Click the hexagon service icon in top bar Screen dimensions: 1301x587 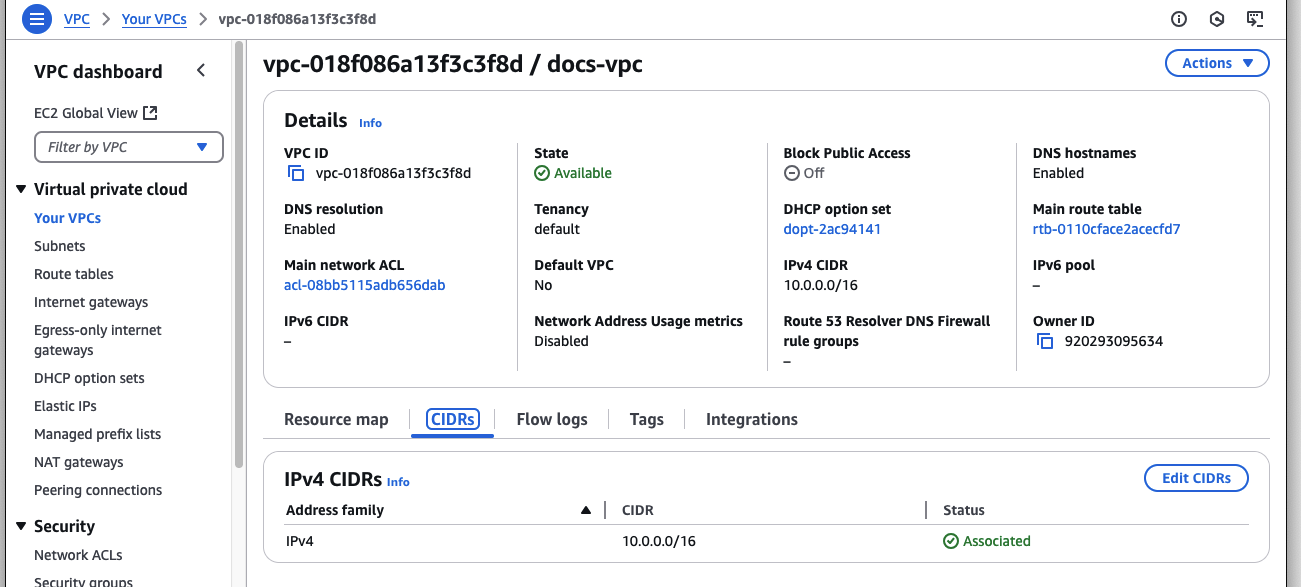[x=1216, y=19]
